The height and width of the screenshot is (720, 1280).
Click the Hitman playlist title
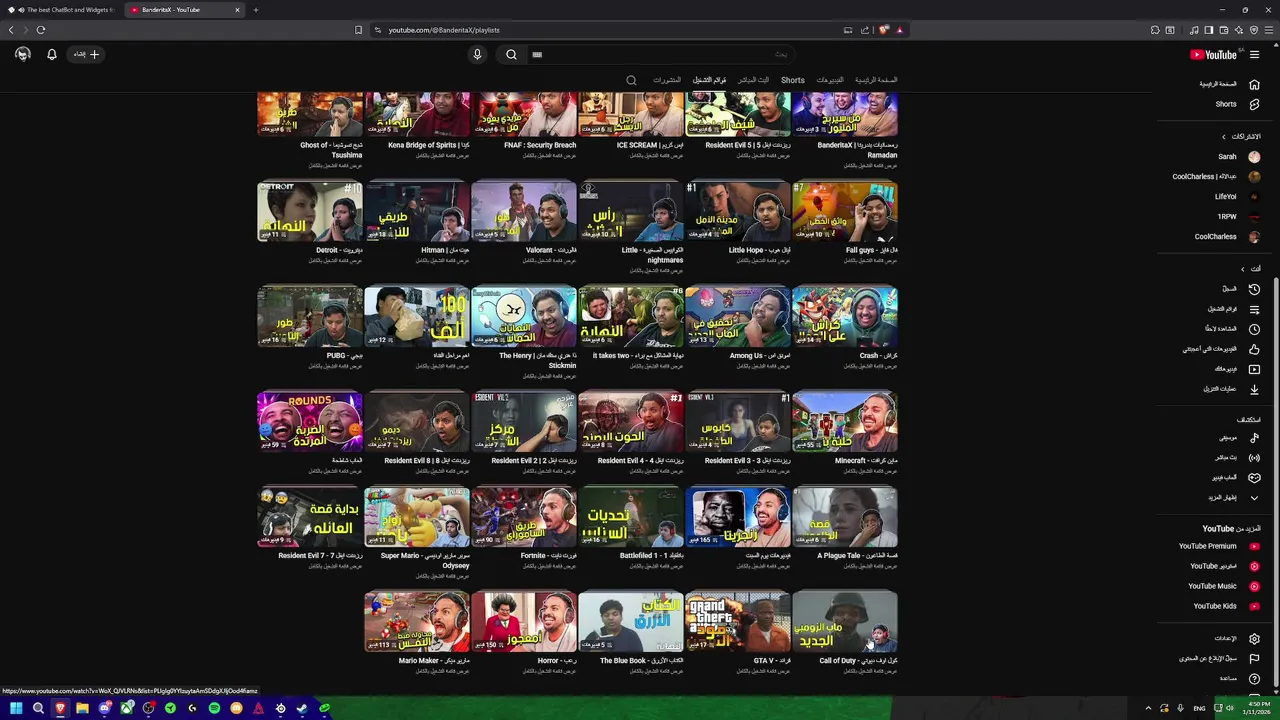point(445,250)
